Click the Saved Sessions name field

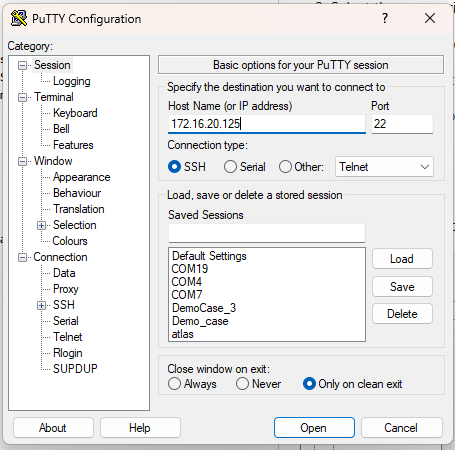click(x=267, y=233)
